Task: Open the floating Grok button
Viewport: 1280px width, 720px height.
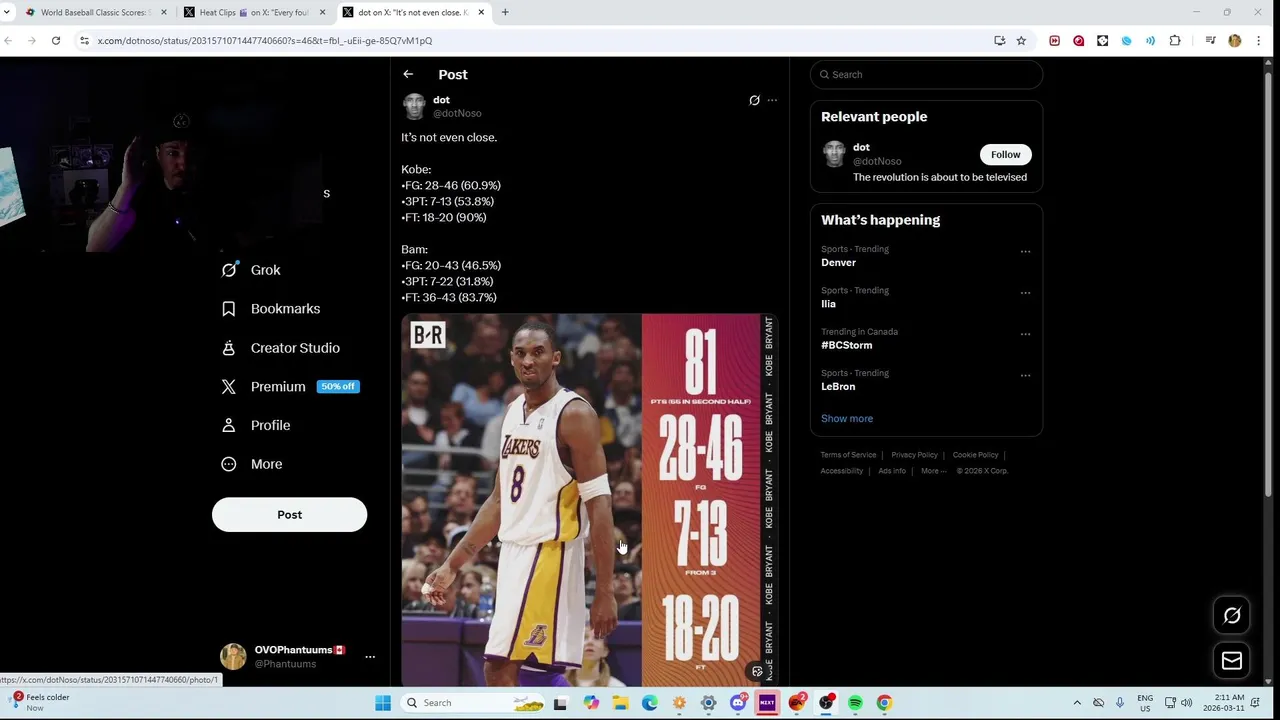Action: click(x=1232, y=616)
